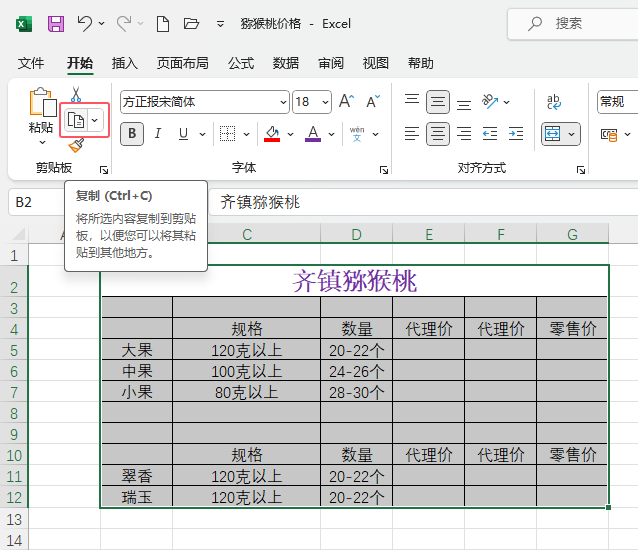This screenshot has width=638, height=550.
Task: Open the borders dropdown arrow
Action: 246,134
